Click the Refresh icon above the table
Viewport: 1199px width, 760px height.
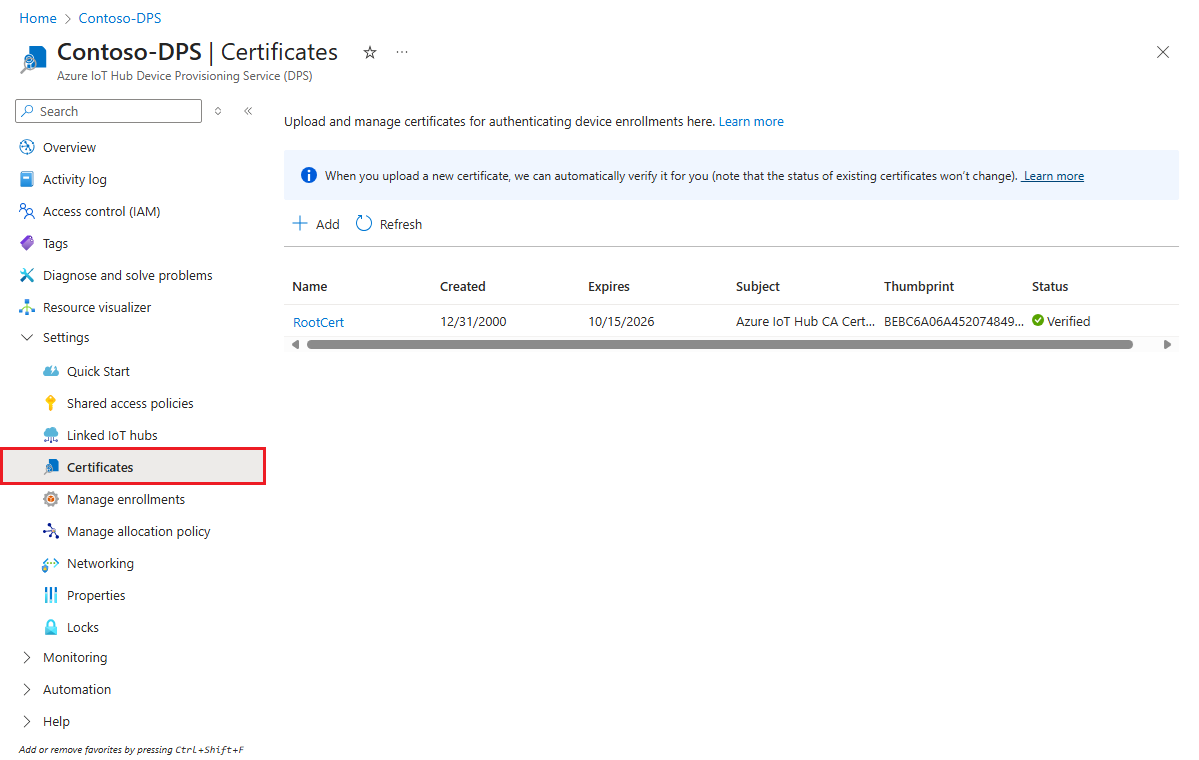coord(362,223)
